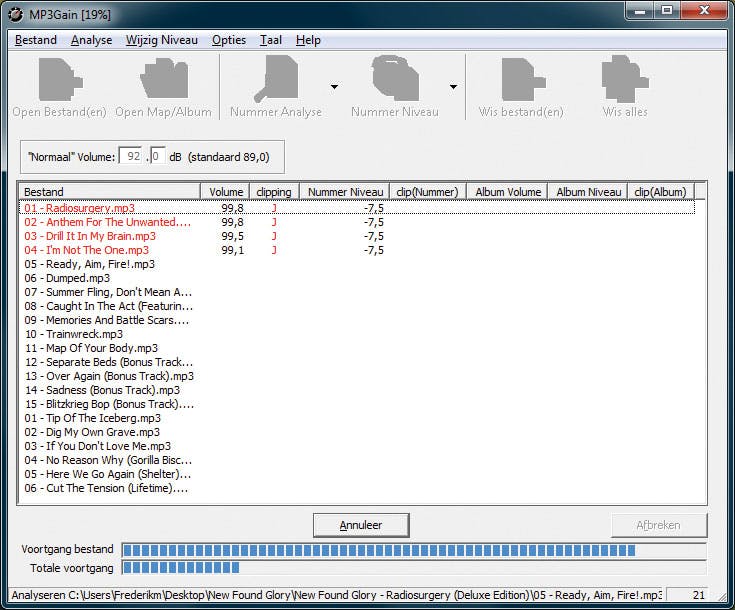Click the Album Niveau column header

(x=588, y=192)
